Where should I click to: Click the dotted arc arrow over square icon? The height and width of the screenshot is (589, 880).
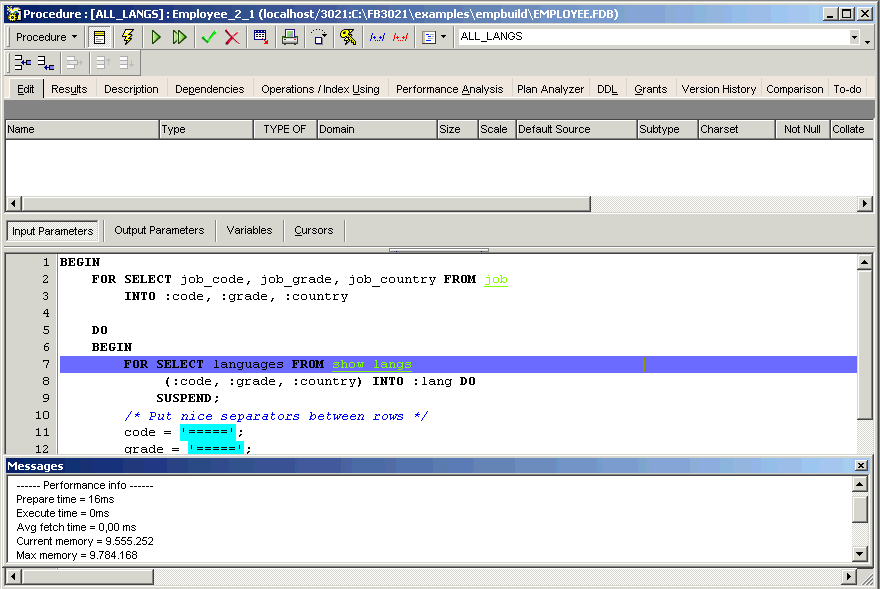(x=319, y=38)
